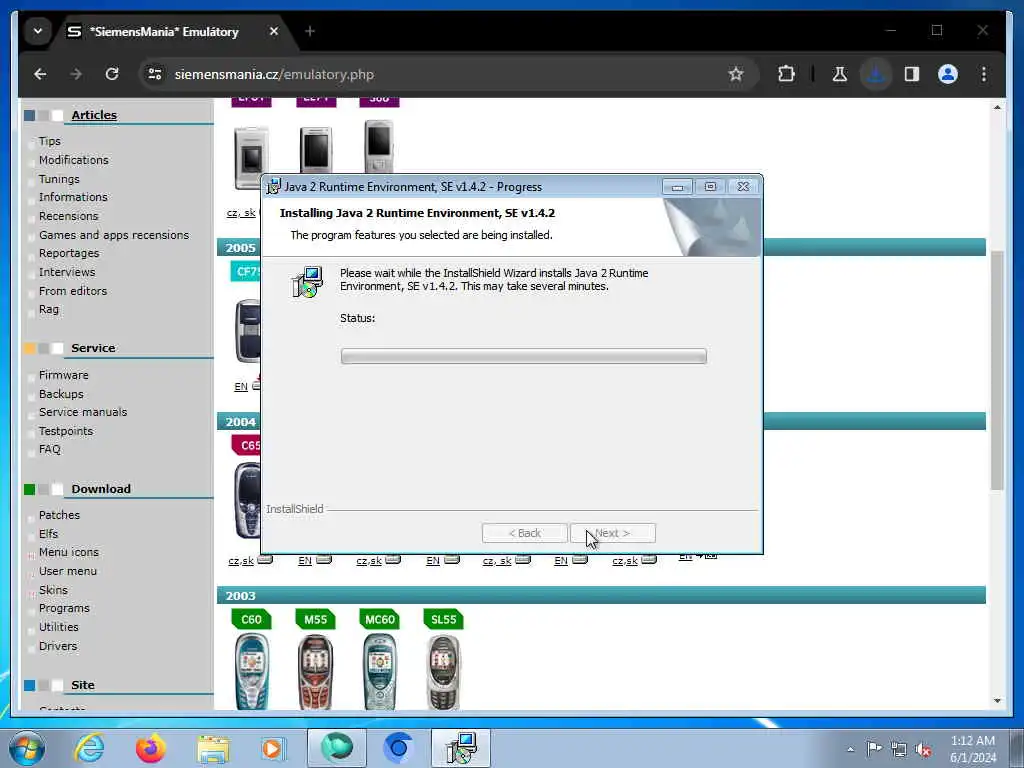Switch to the green globe taskbar app

coord(336,748)
